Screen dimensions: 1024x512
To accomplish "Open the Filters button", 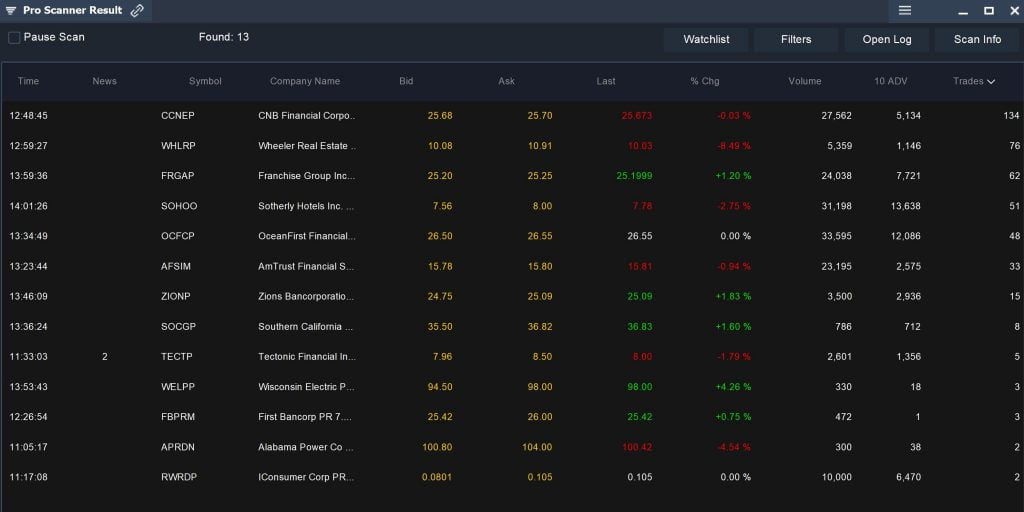I will (796, 40).
